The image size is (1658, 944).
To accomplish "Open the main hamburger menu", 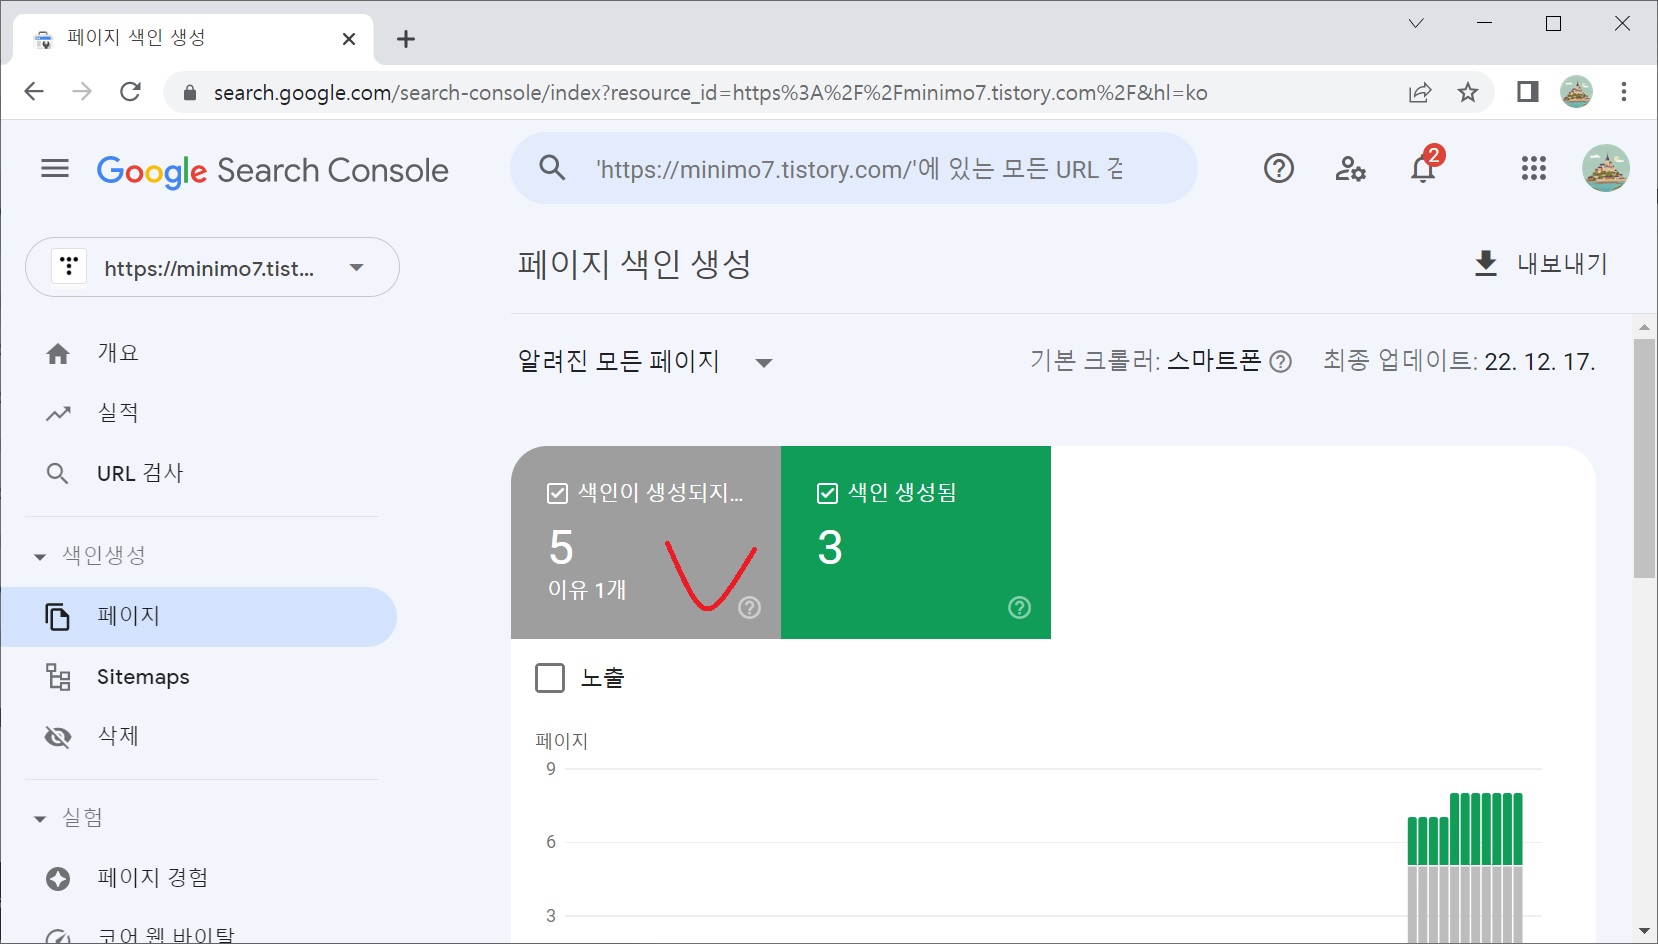I will tap(55, 169).
